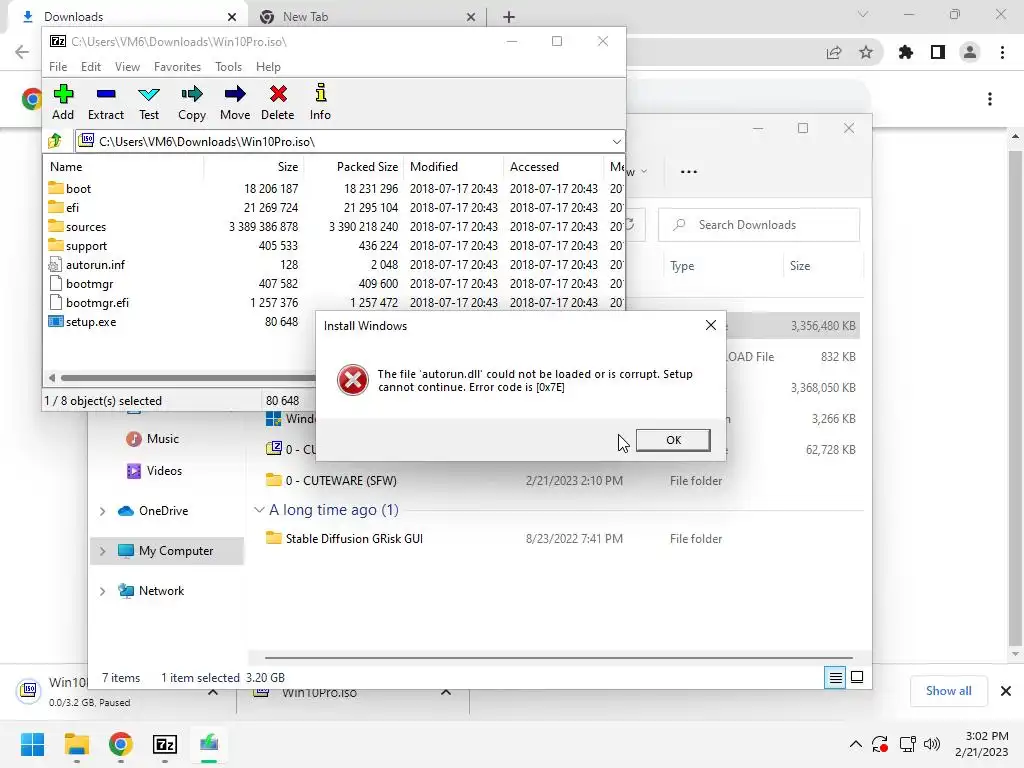Select autorun.inf file in 7-Zip
The width and height of the screenshot is (1024, 768).
point(95,264)
